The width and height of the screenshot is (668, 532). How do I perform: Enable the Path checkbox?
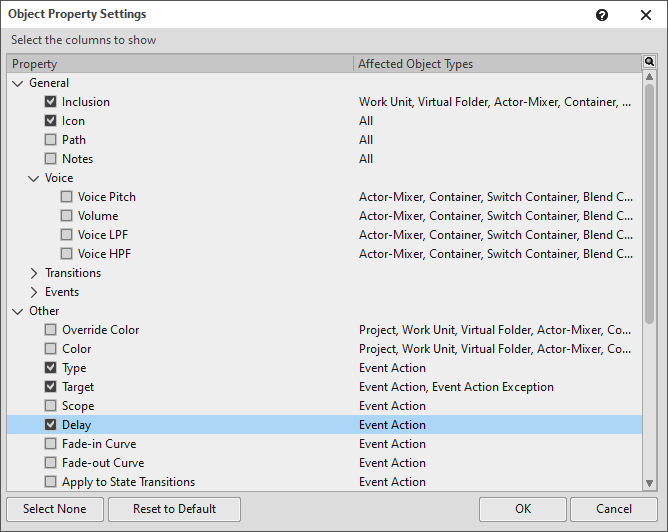[x=51, y=140]
